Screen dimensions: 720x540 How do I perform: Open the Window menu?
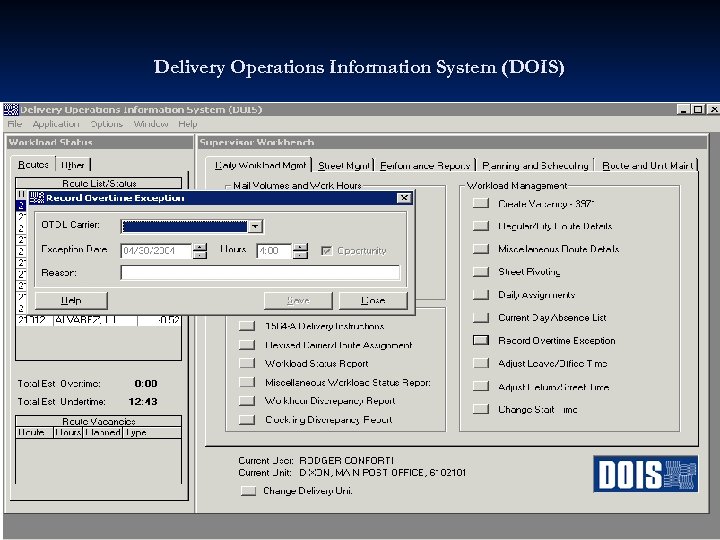[151, 124]
